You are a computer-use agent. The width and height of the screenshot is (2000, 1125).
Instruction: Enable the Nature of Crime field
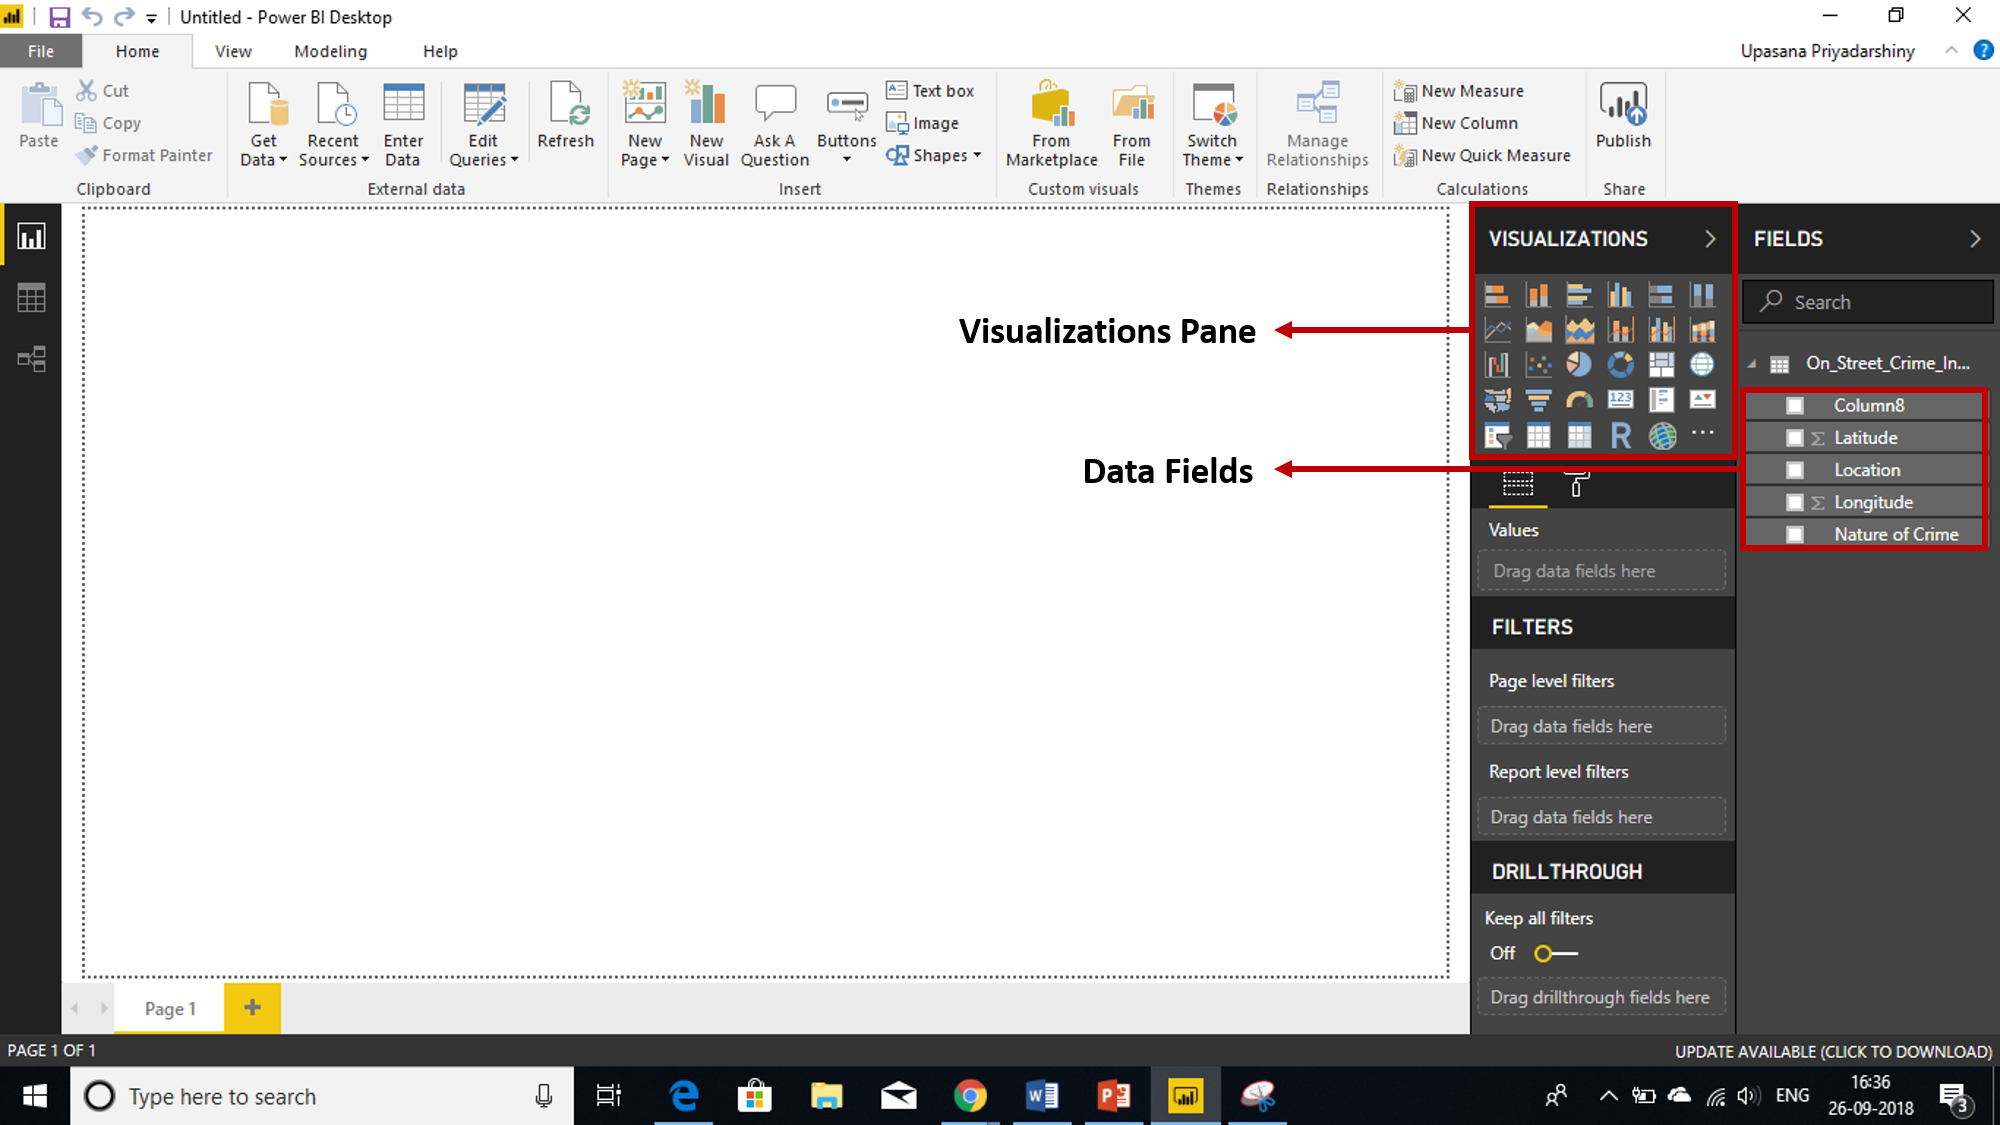pos(1795,533)
